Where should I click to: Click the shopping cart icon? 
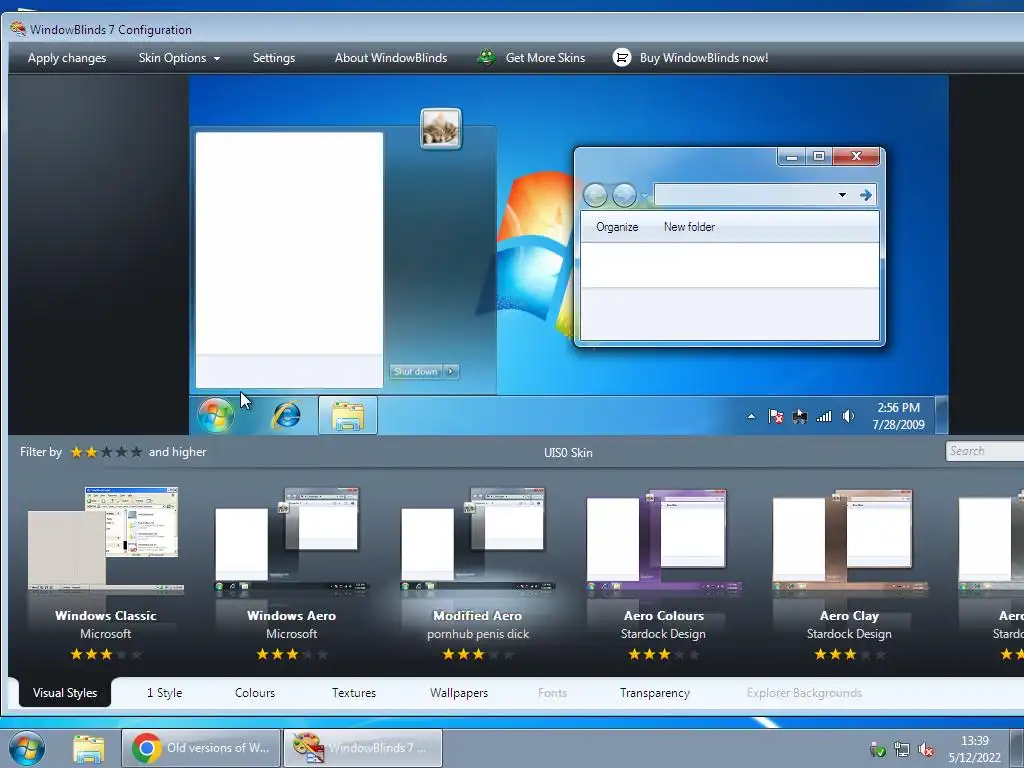click(622, 57)
